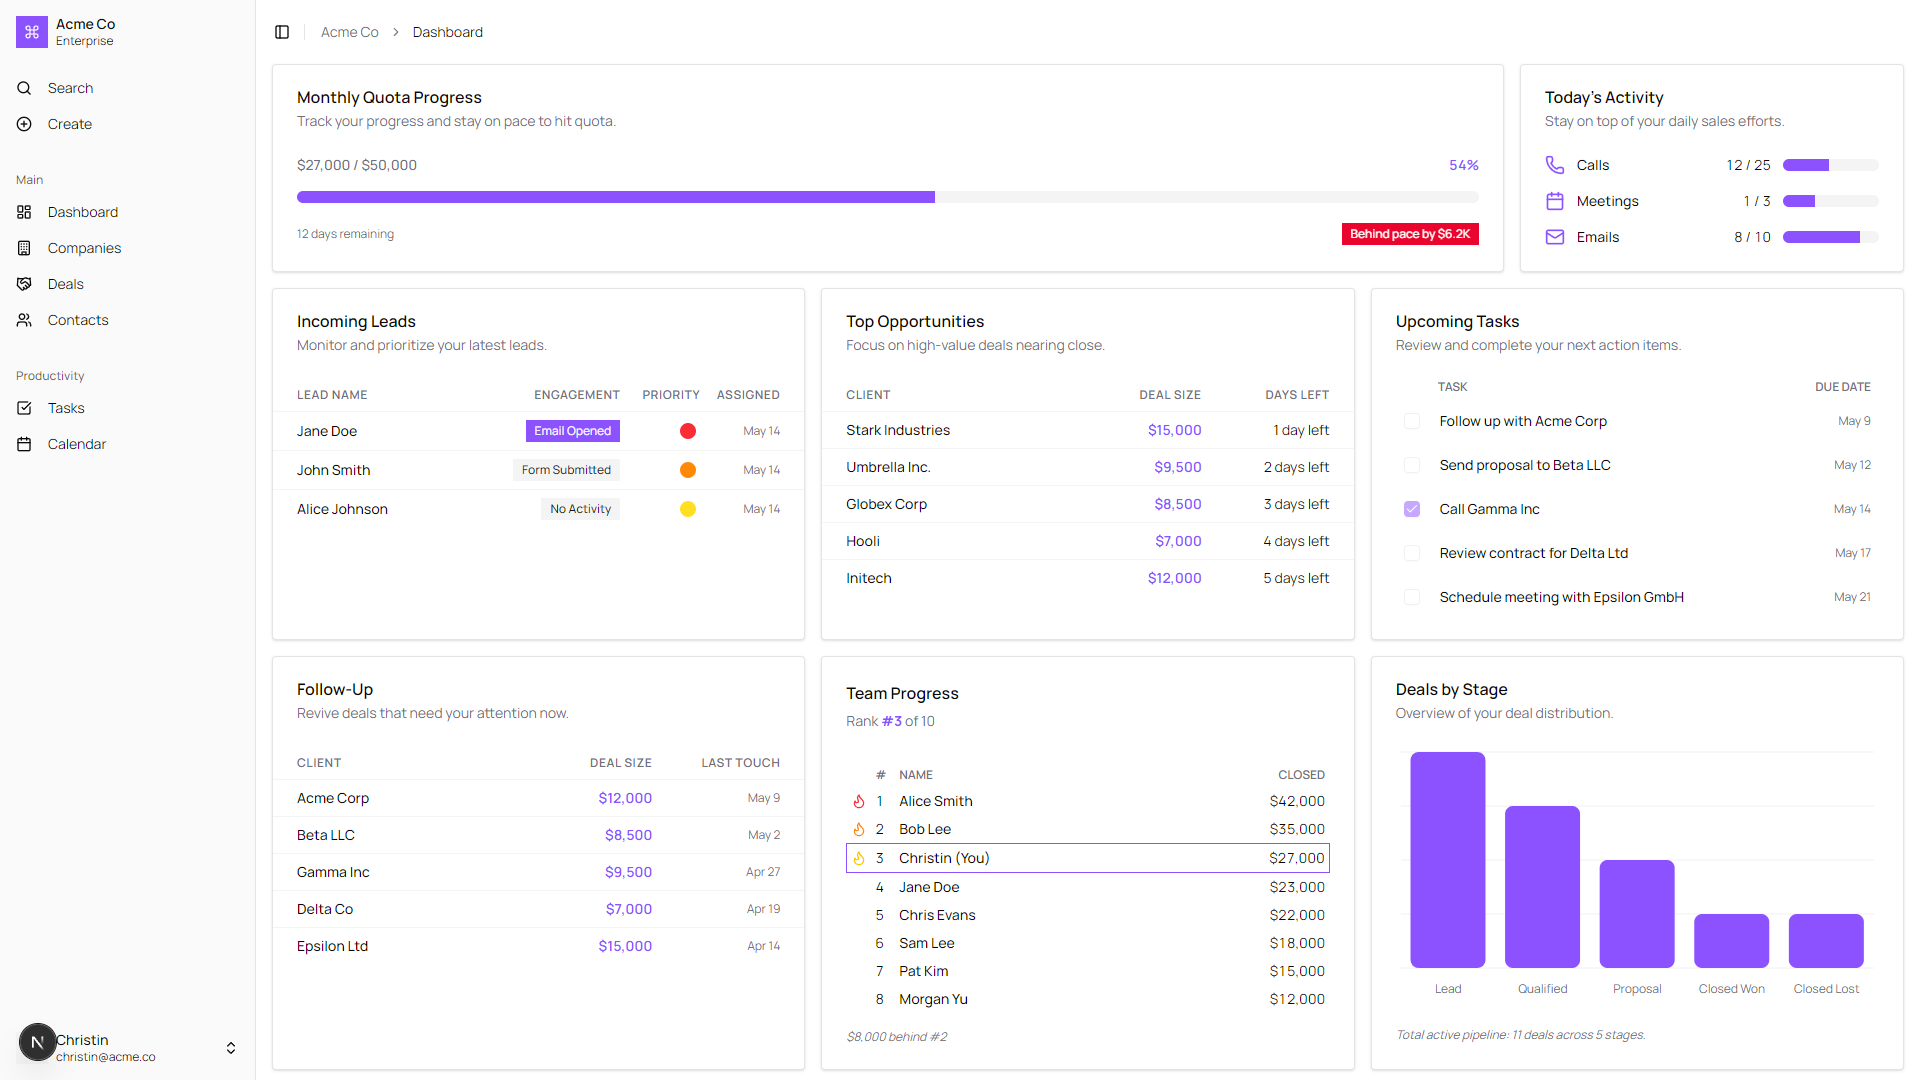This screenshot has width=1920, height=1080.
Task: Select the Umbrella Inc. opportunity row
Action: [x=1088, y=467]
